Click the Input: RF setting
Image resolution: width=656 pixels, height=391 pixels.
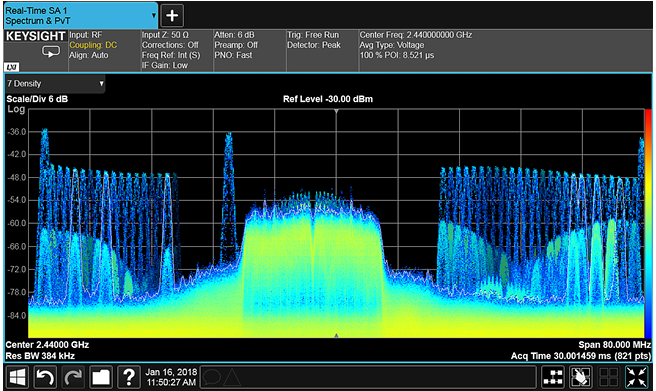pyautogui.click(x=86, y=35)
